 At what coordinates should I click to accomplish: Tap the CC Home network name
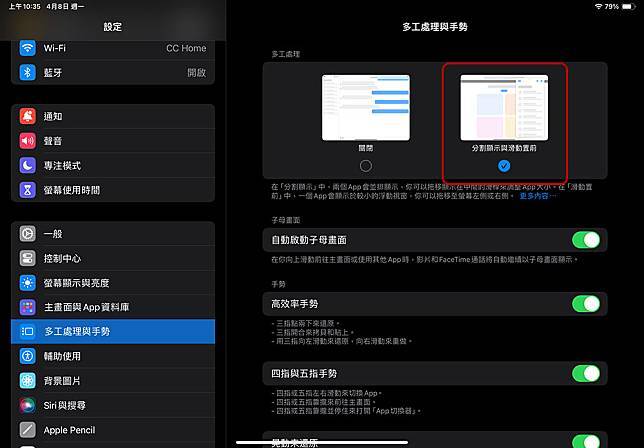tap(186, 48)
